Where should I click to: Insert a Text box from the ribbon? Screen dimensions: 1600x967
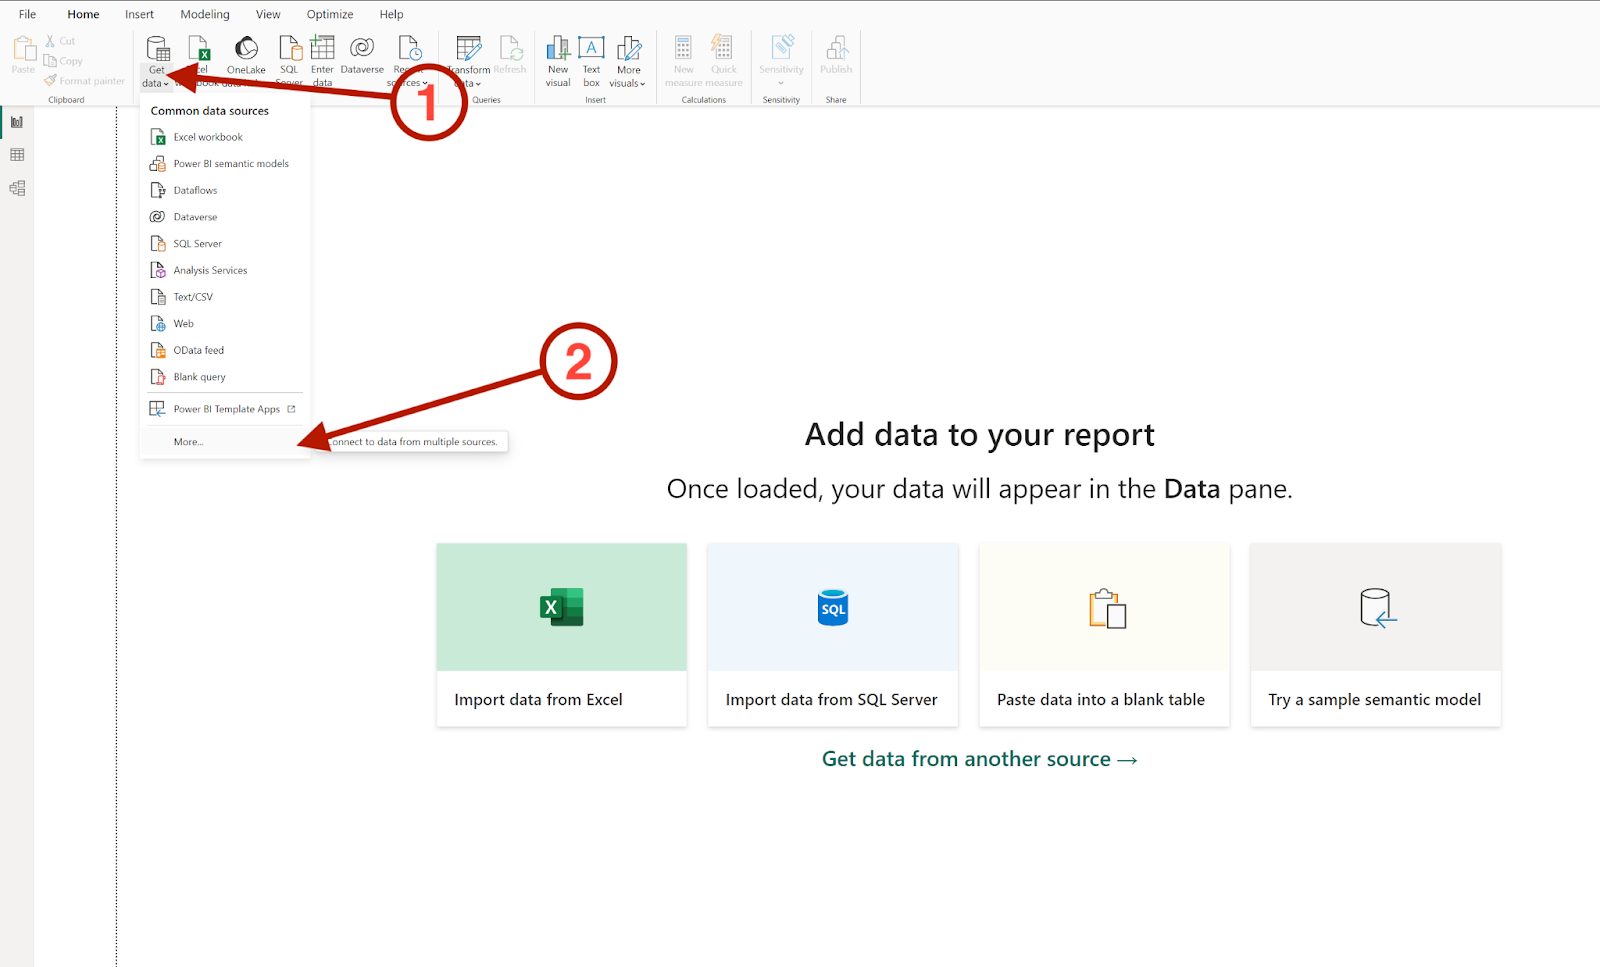pyautogui.click(x=592, y=61)
